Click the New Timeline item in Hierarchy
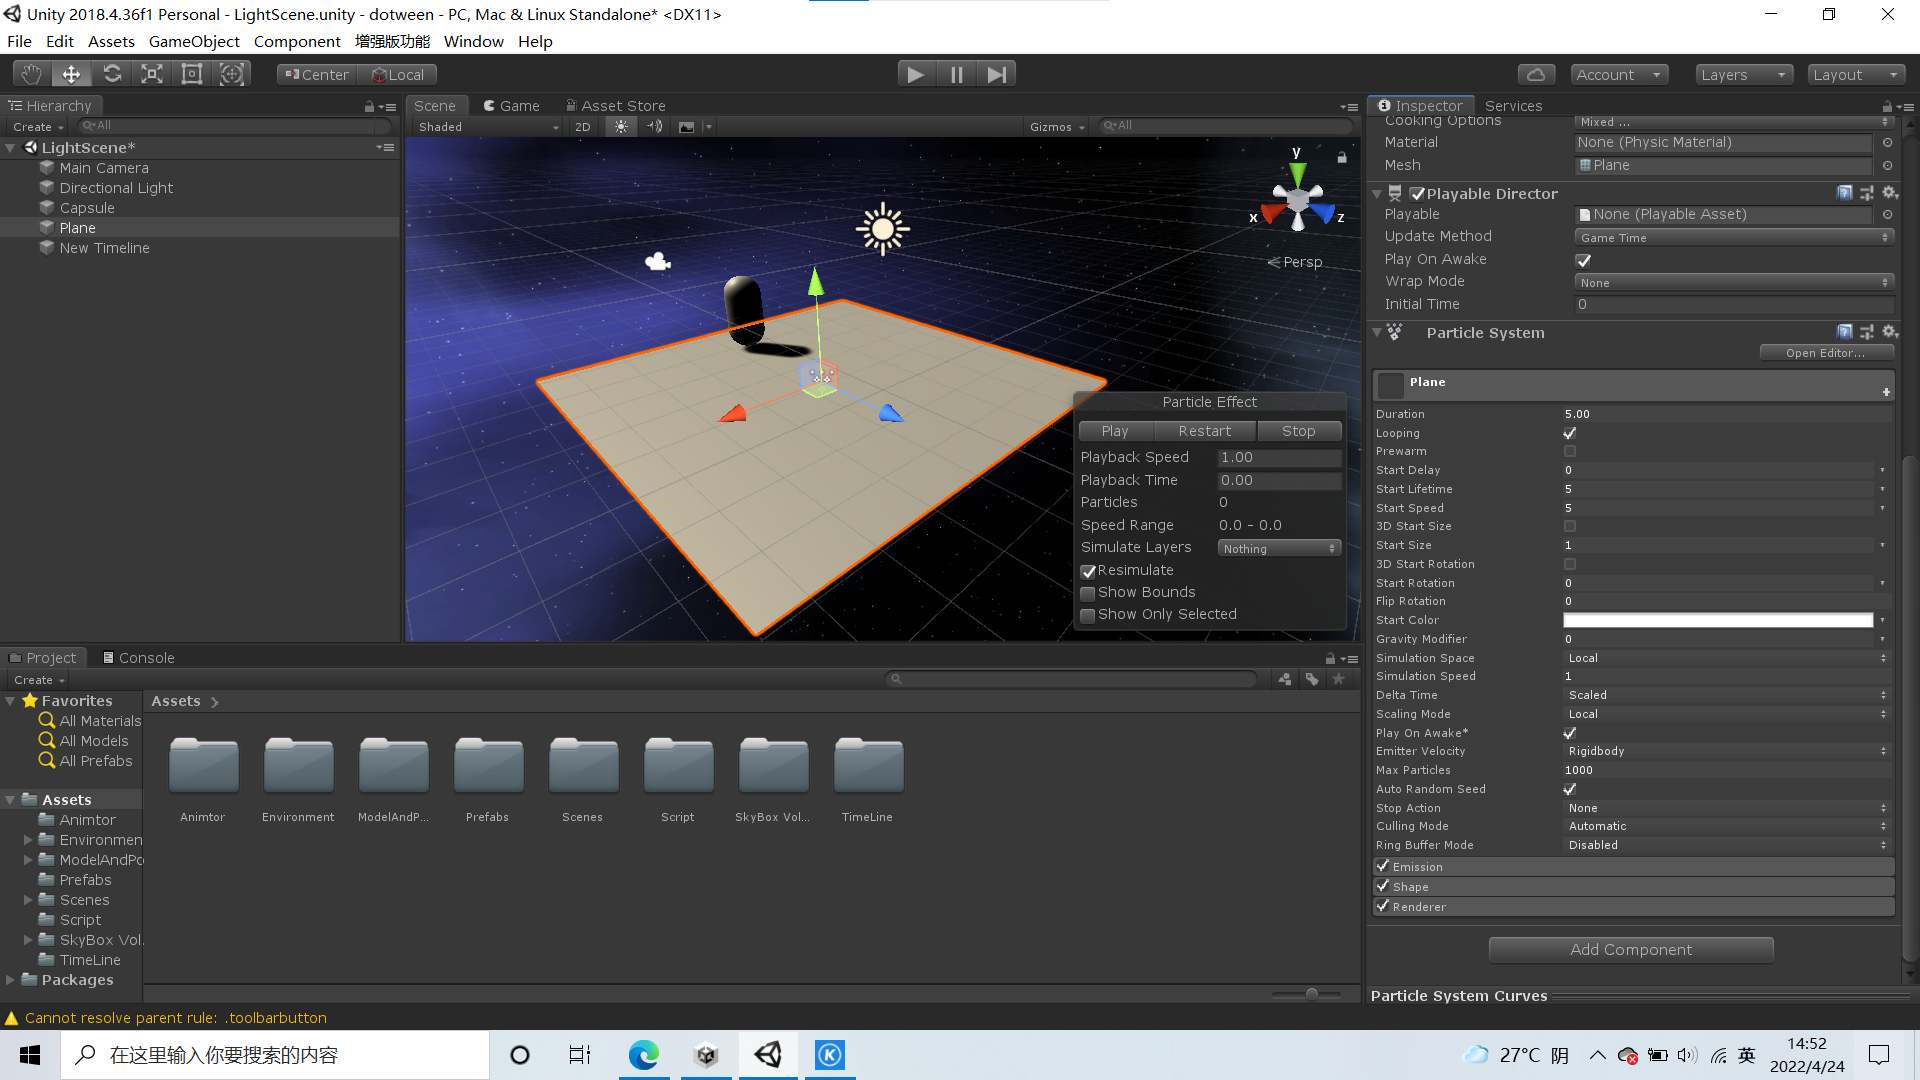This screenshot has width=1920, height=1080. pos(104,248)
